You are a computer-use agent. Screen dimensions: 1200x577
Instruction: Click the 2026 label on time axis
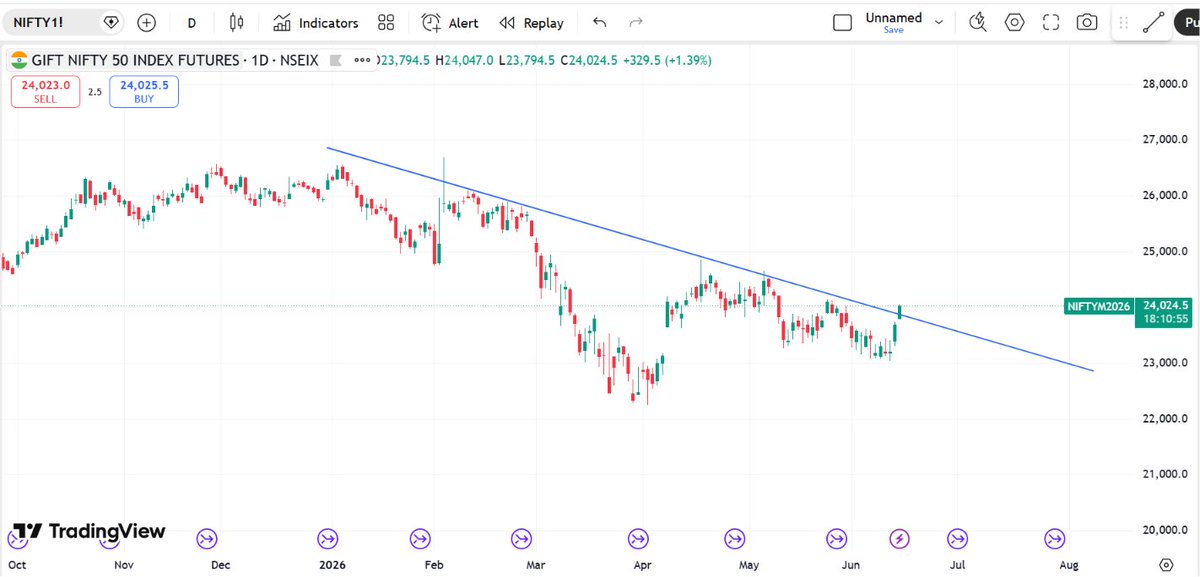pos(332,565)
